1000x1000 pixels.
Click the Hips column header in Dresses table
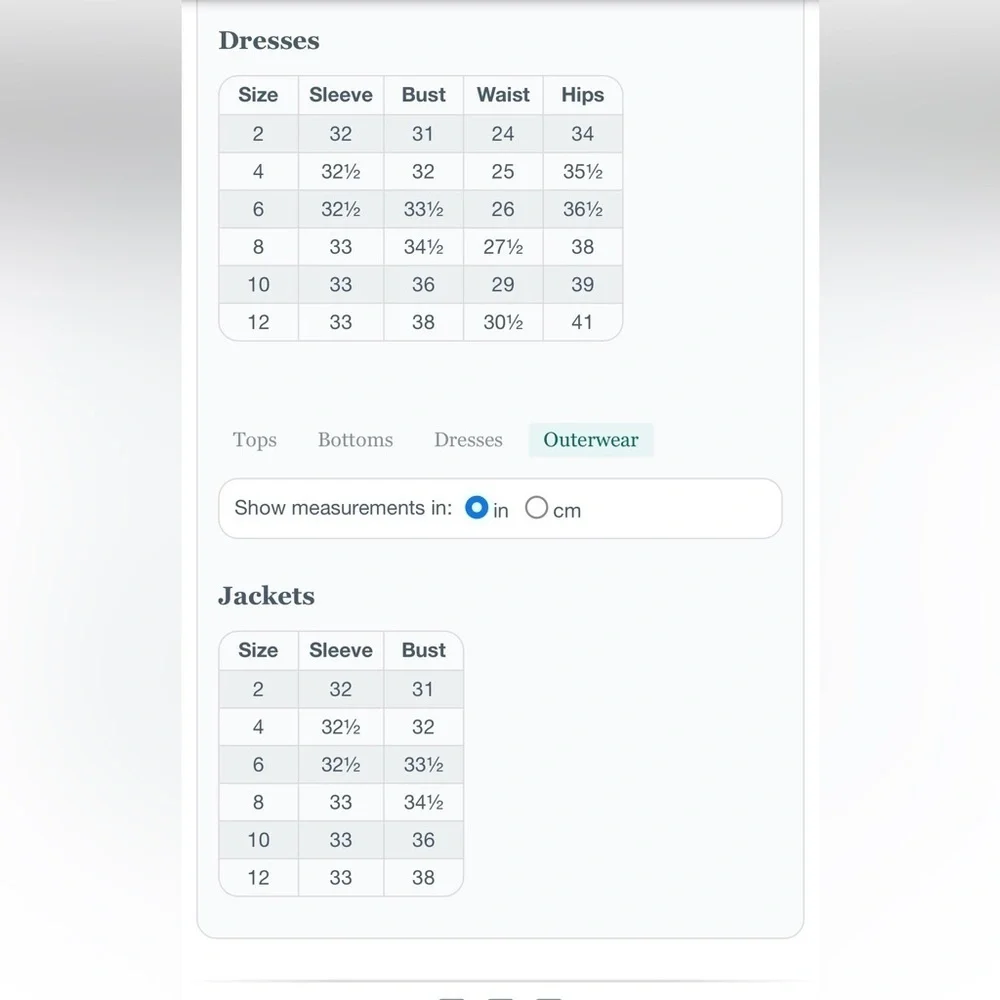tap(582, 95)
